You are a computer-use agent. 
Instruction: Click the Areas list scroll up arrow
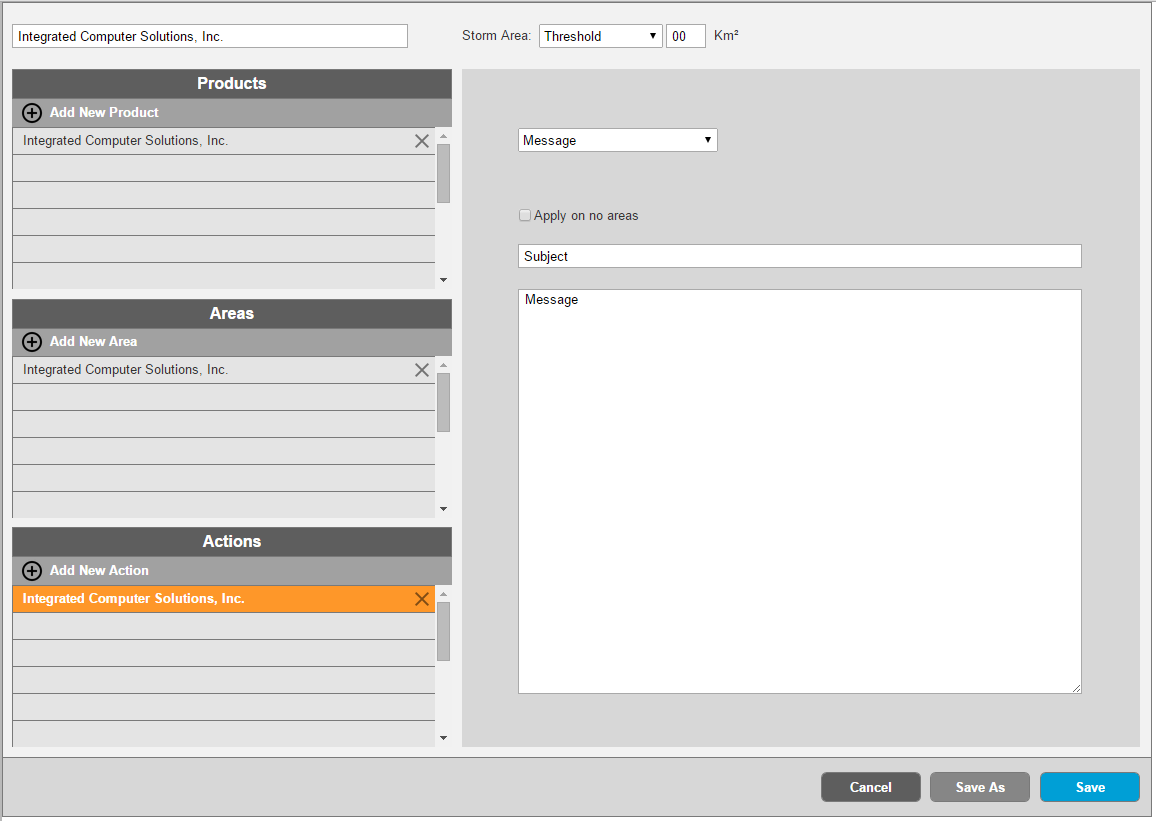(x=443, y=366)
